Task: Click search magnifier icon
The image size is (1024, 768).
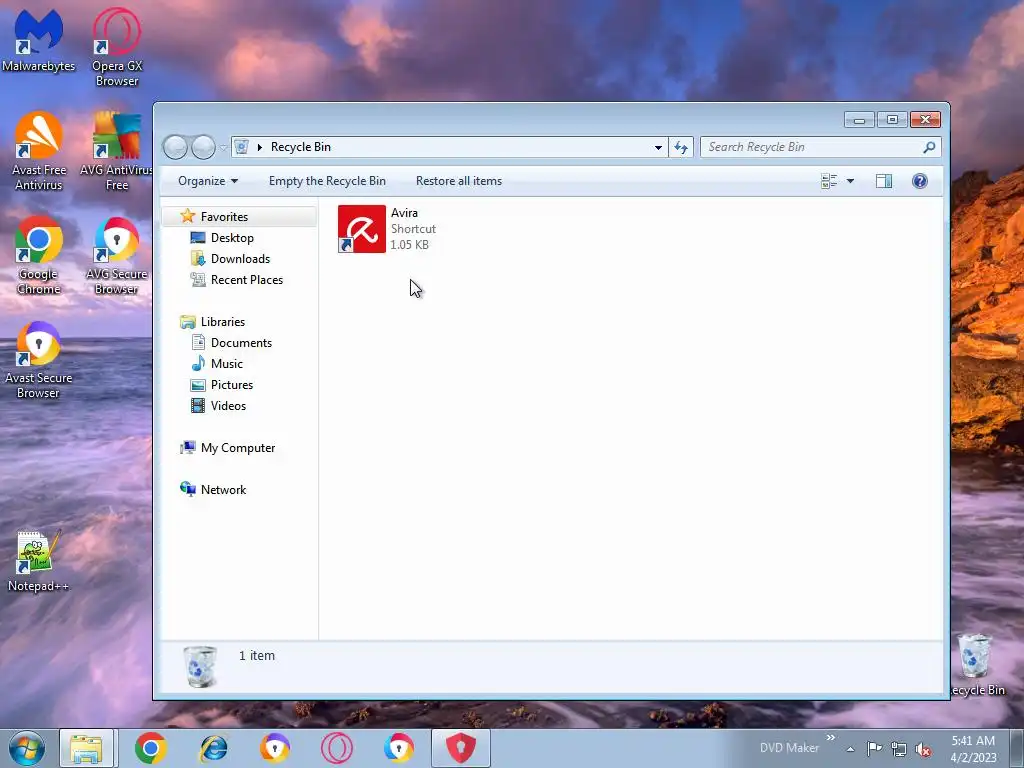Action: click(x=929, y=147)
